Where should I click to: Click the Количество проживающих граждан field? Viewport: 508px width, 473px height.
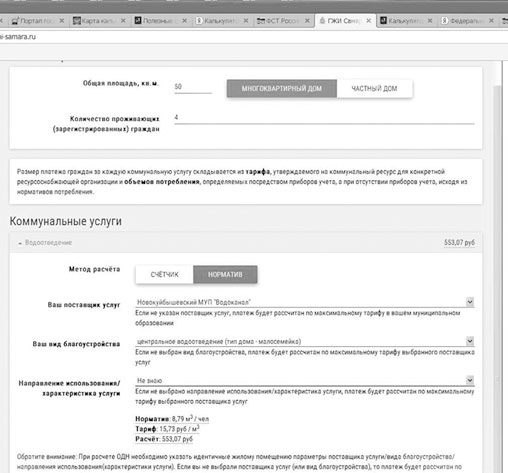(x=324, y=118)
